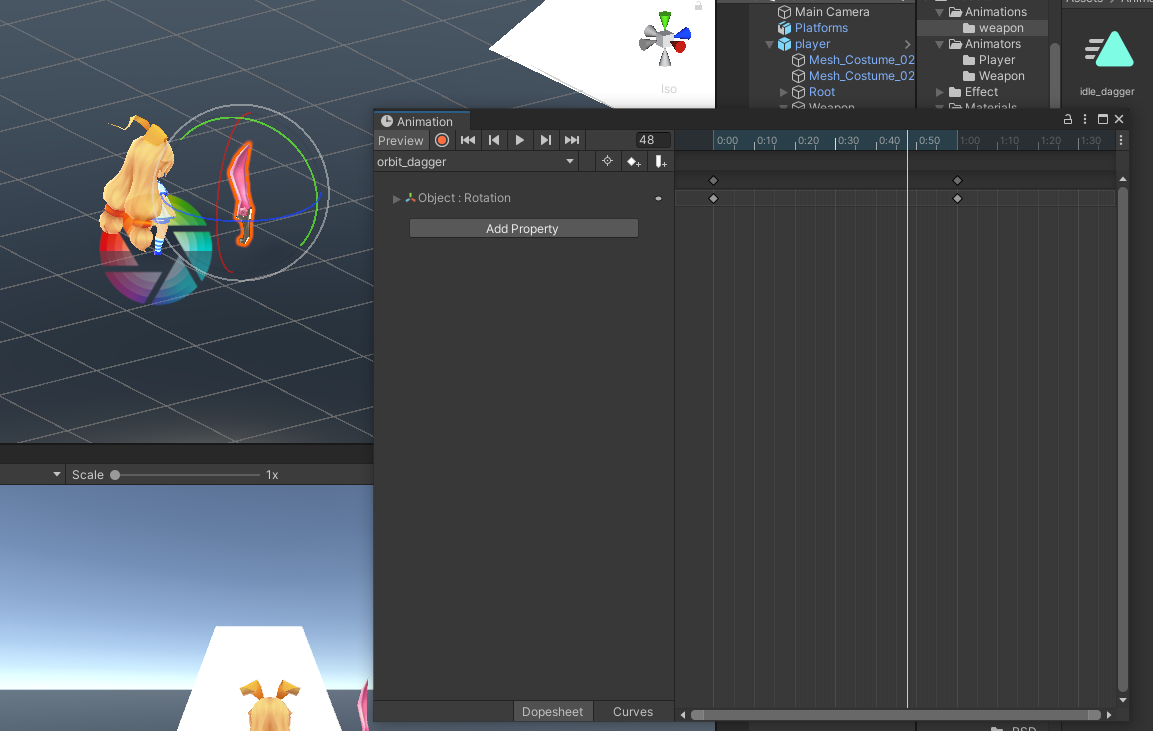This screenshot has width=1153, height=731.
Task: Toggle filter by selection icon
Action: (x=607, y=162)
